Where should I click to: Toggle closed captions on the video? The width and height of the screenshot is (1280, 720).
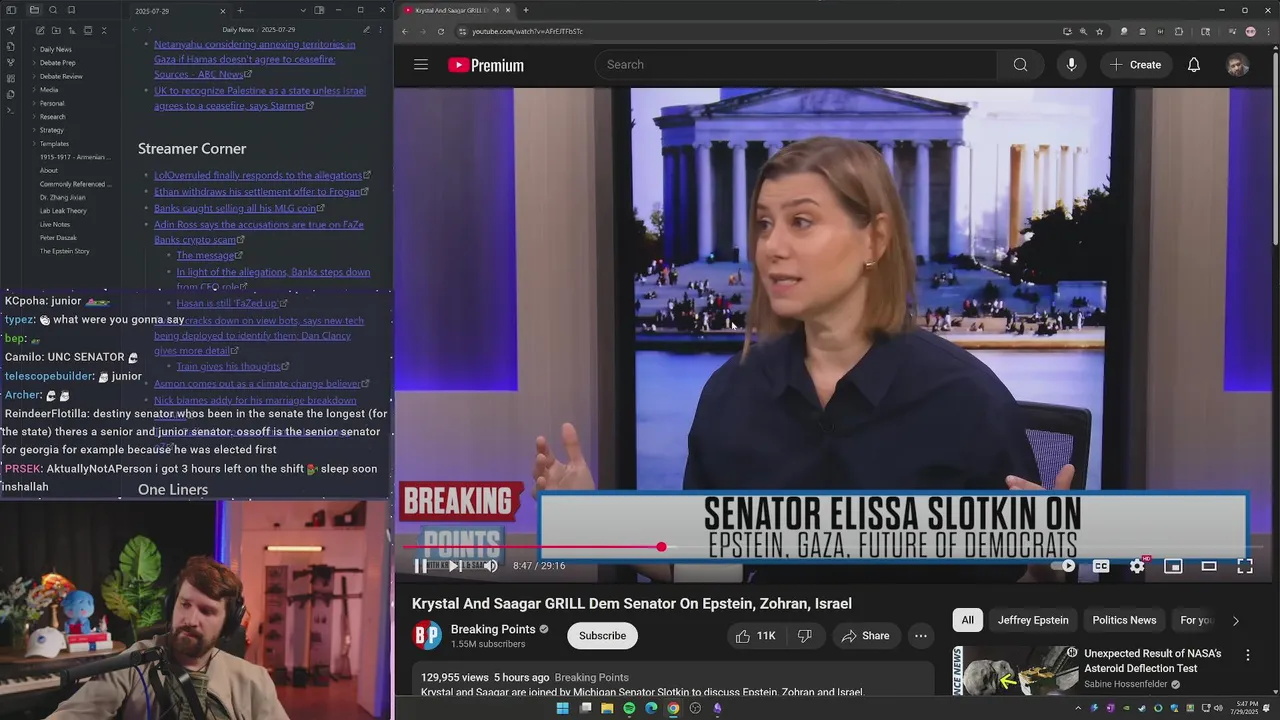[x=1101, y=566]
